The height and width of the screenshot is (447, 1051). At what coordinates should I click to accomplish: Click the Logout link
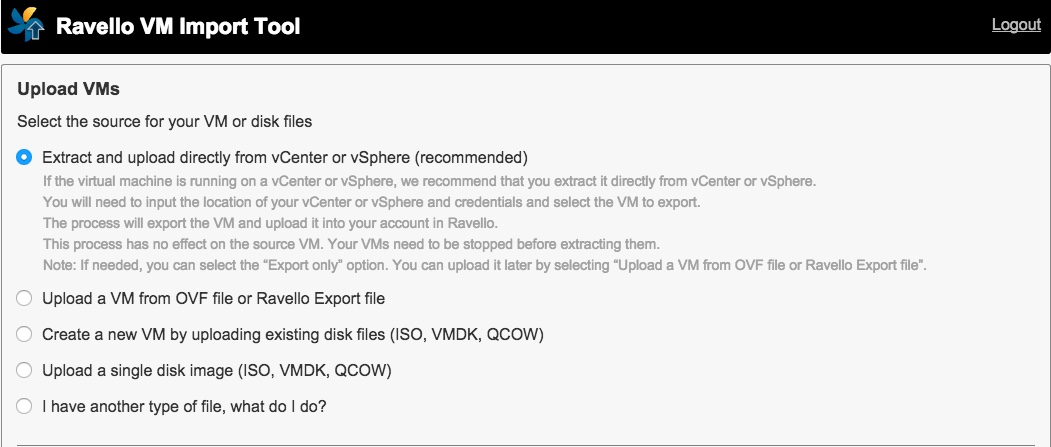[1016, 25]
